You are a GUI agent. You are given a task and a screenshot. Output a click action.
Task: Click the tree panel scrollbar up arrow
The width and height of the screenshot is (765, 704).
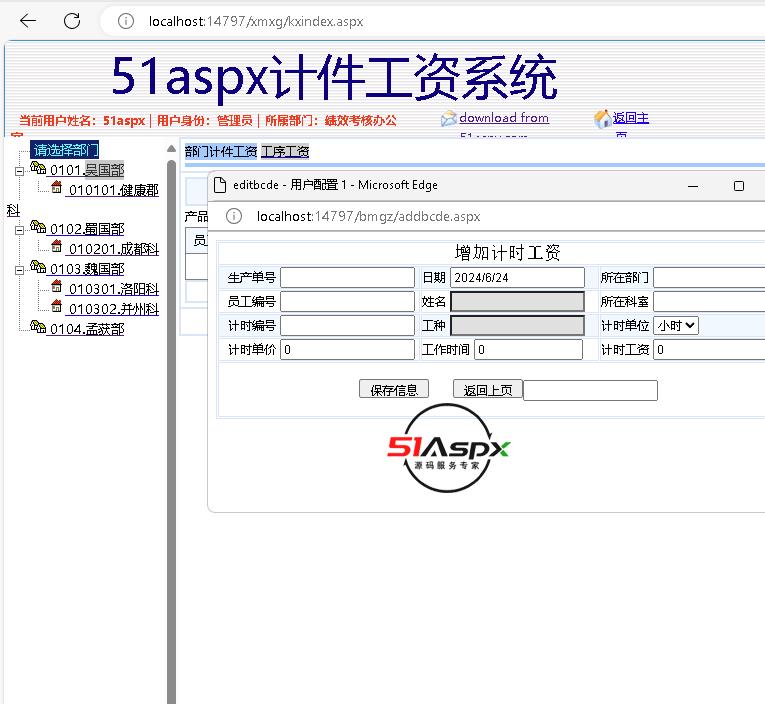pos(171,148)
